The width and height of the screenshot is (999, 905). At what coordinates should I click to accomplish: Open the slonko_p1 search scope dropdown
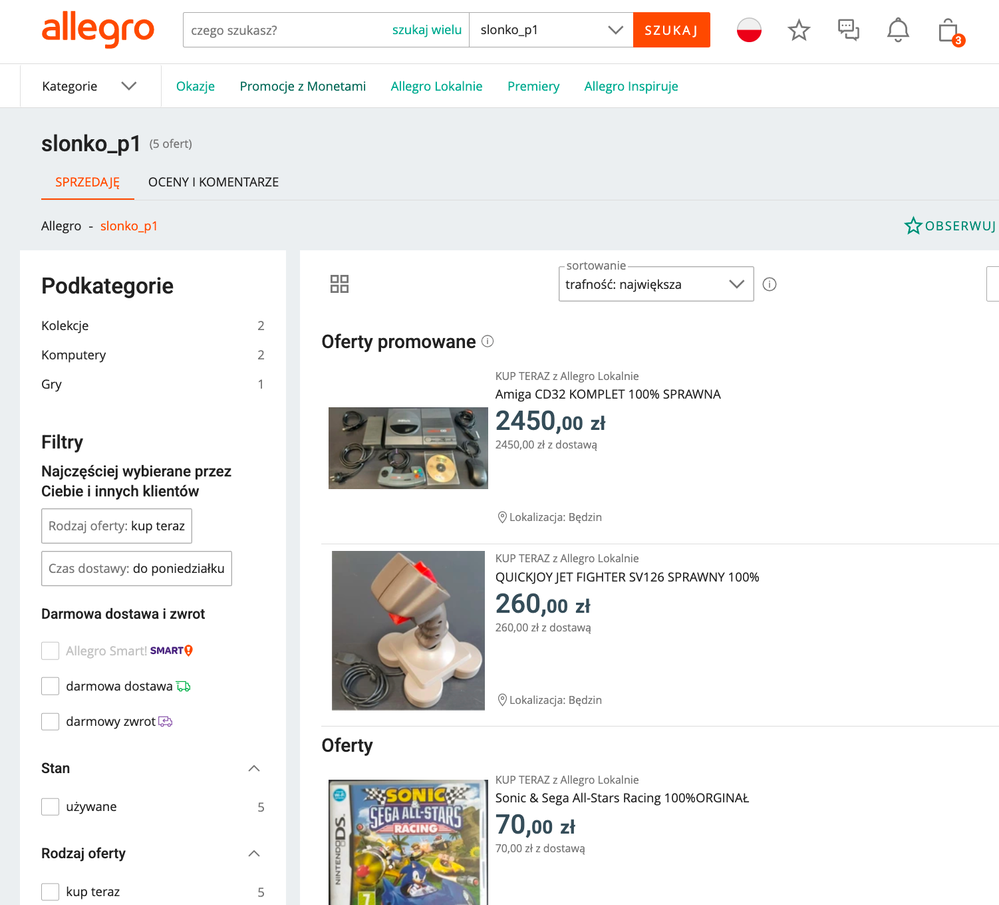[551, 30]
